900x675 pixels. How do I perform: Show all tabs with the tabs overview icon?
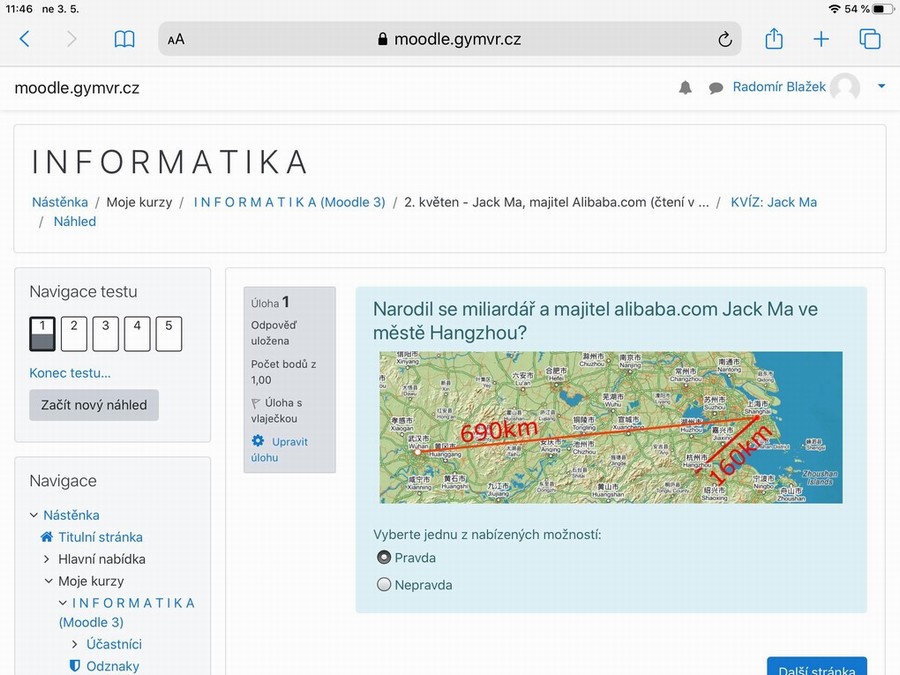[870, 39]
